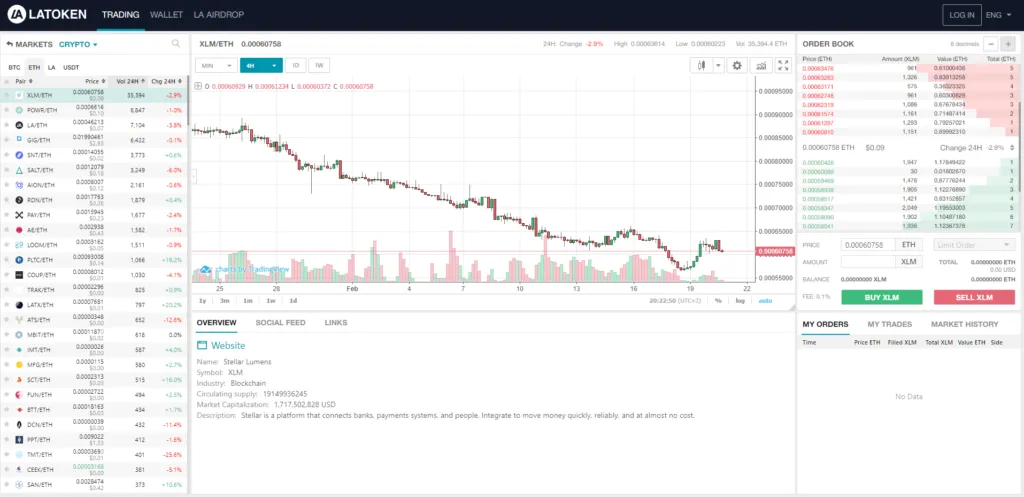The height and width of the screenshot is (497, 1024).
Task: Open the 4H interval dropdown
Action: [261, 65]
